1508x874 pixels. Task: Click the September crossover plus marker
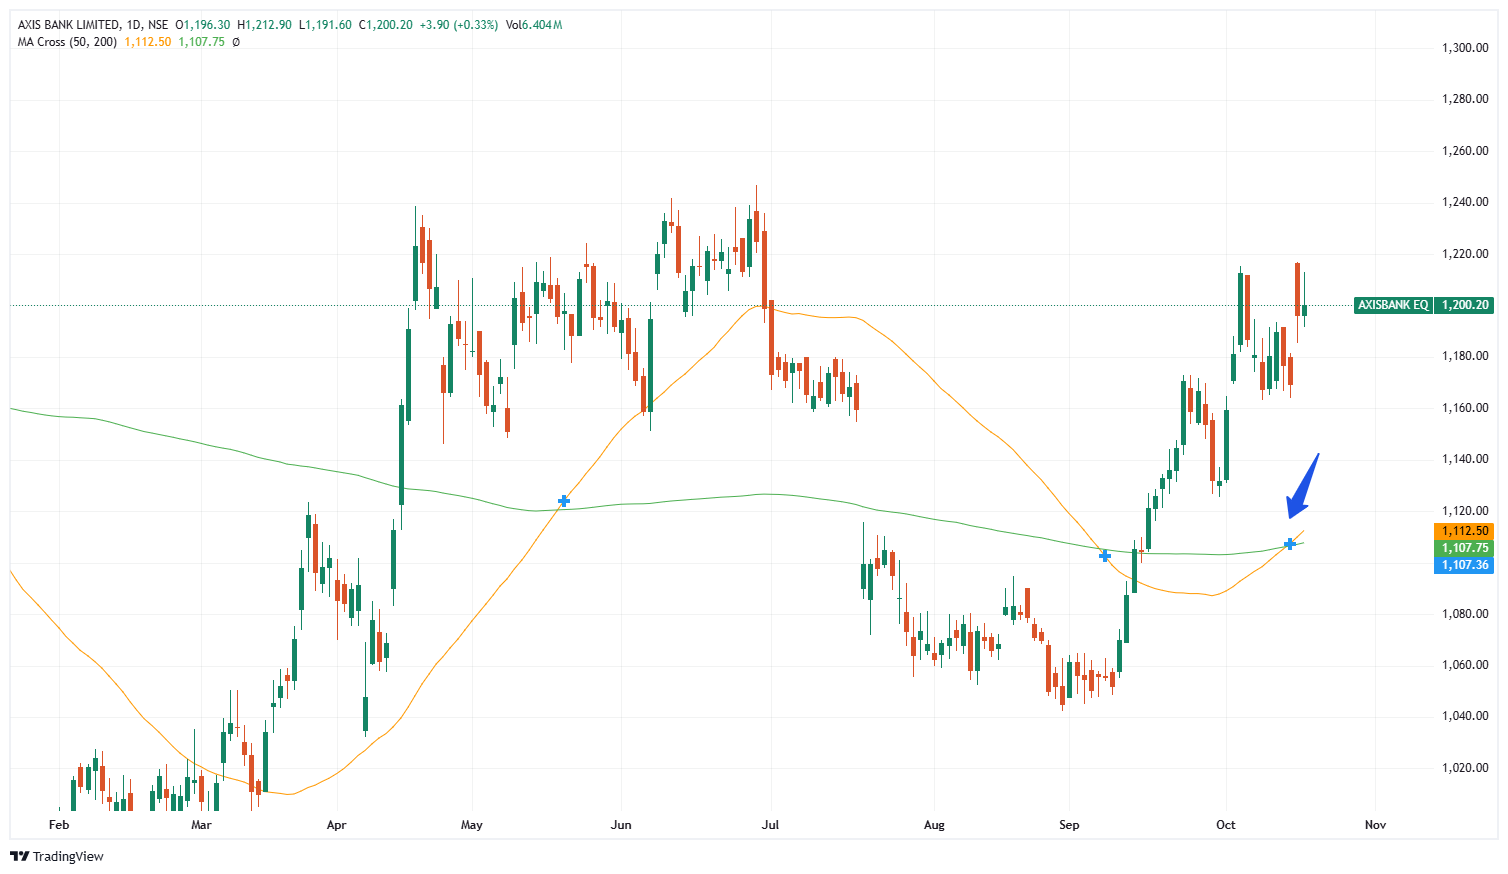click(x=1105, y=556)
